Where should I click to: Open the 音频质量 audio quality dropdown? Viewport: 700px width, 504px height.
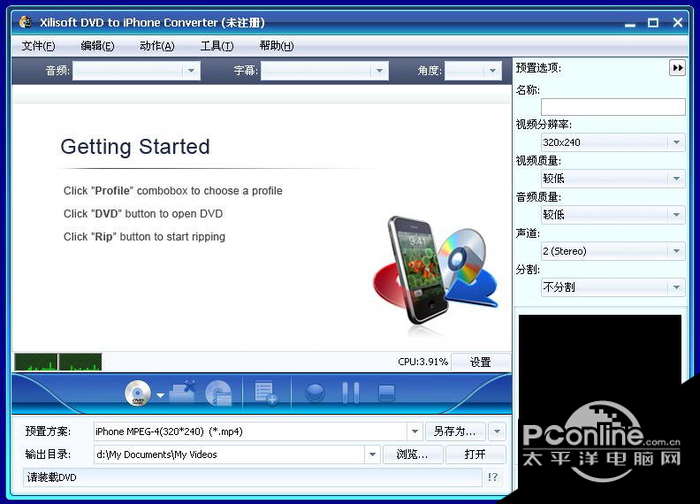(x=676, y=215)
